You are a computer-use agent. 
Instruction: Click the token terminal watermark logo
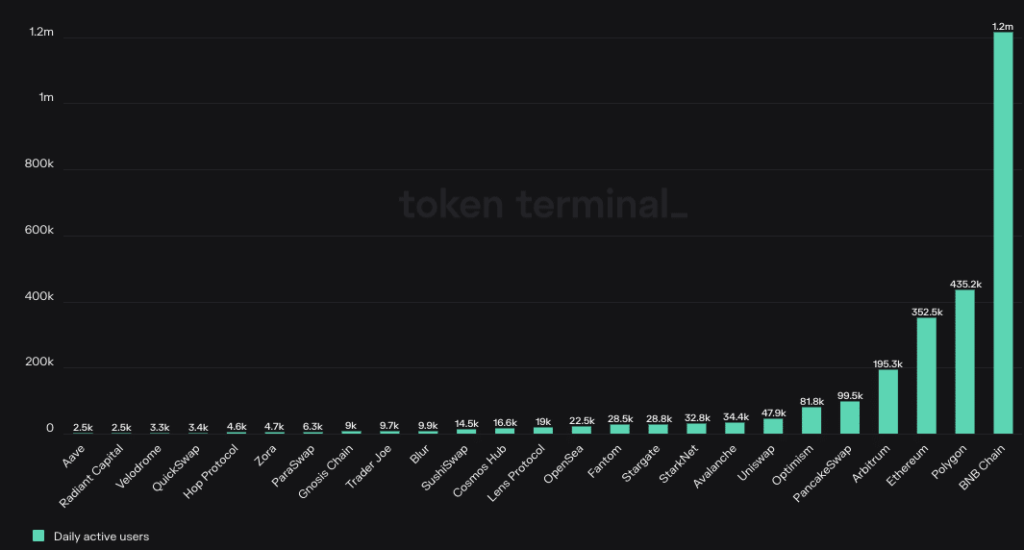(x=543, y=204)
